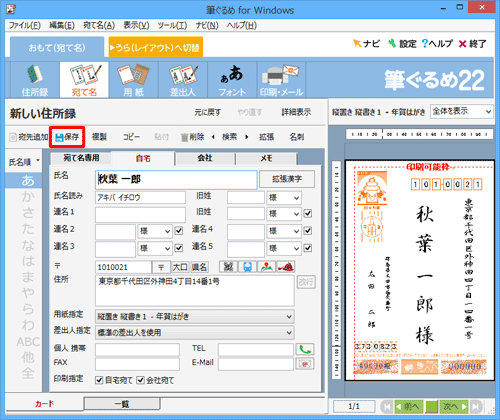
Task: Click the ナビ navigation arrow icon
Action: [357, 43]
